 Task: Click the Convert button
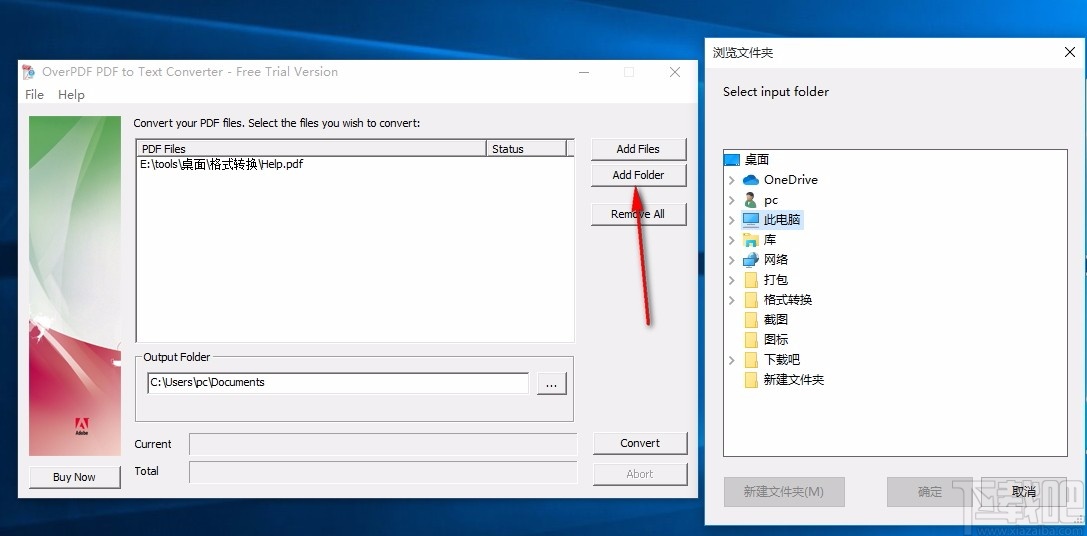[640, 443]
